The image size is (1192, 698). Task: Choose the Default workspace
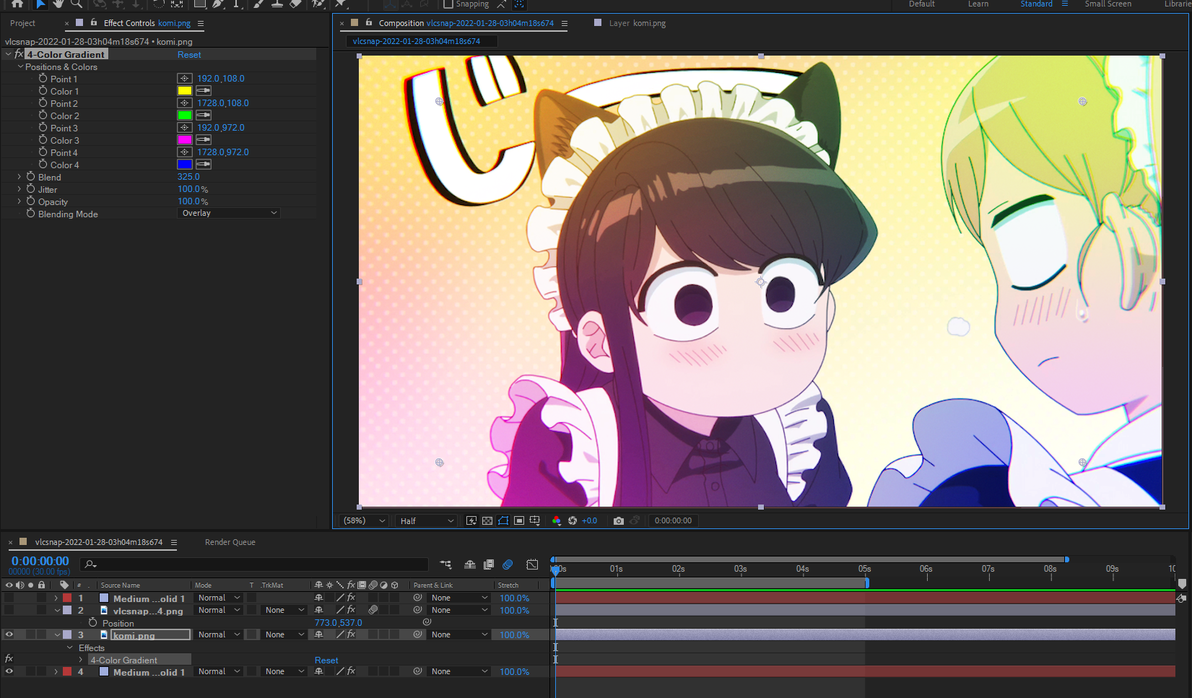[921, 4]
